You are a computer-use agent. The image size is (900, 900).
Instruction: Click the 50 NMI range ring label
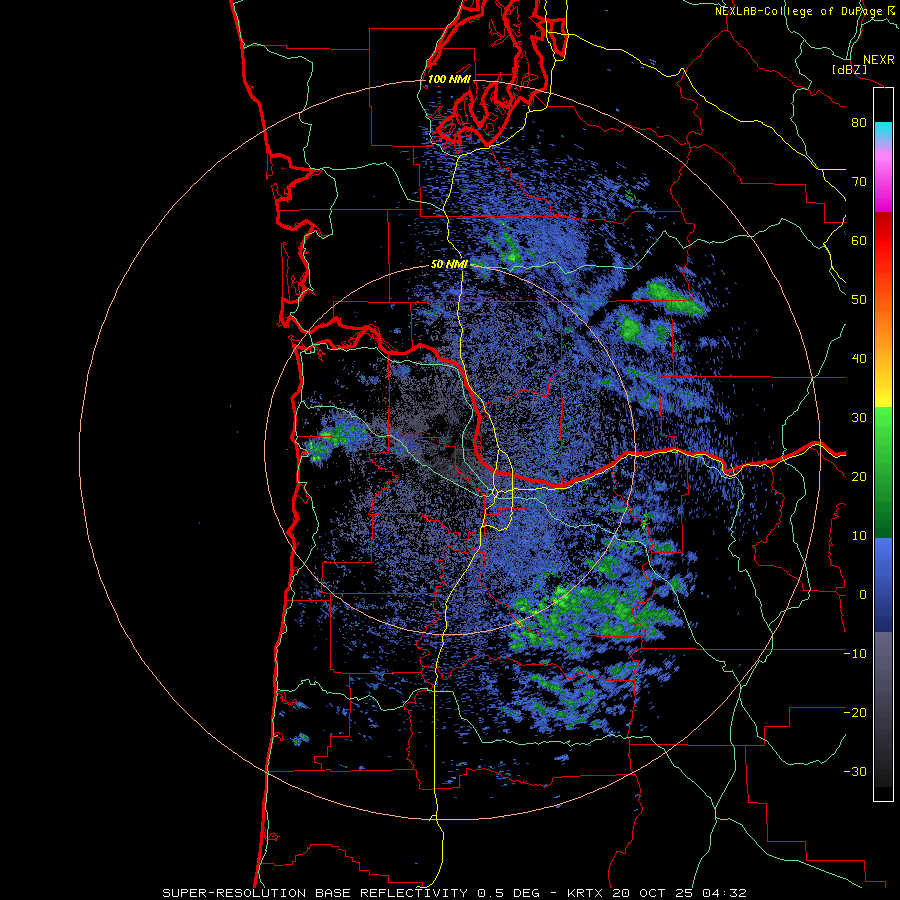(x=449, y=265)
